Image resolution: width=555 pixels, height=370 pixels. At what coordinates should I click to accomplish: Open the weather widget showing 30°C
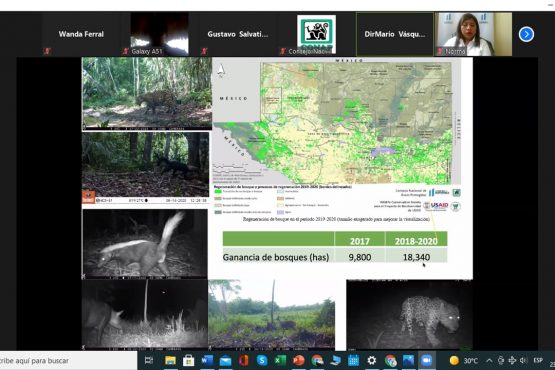coord(464,360)
